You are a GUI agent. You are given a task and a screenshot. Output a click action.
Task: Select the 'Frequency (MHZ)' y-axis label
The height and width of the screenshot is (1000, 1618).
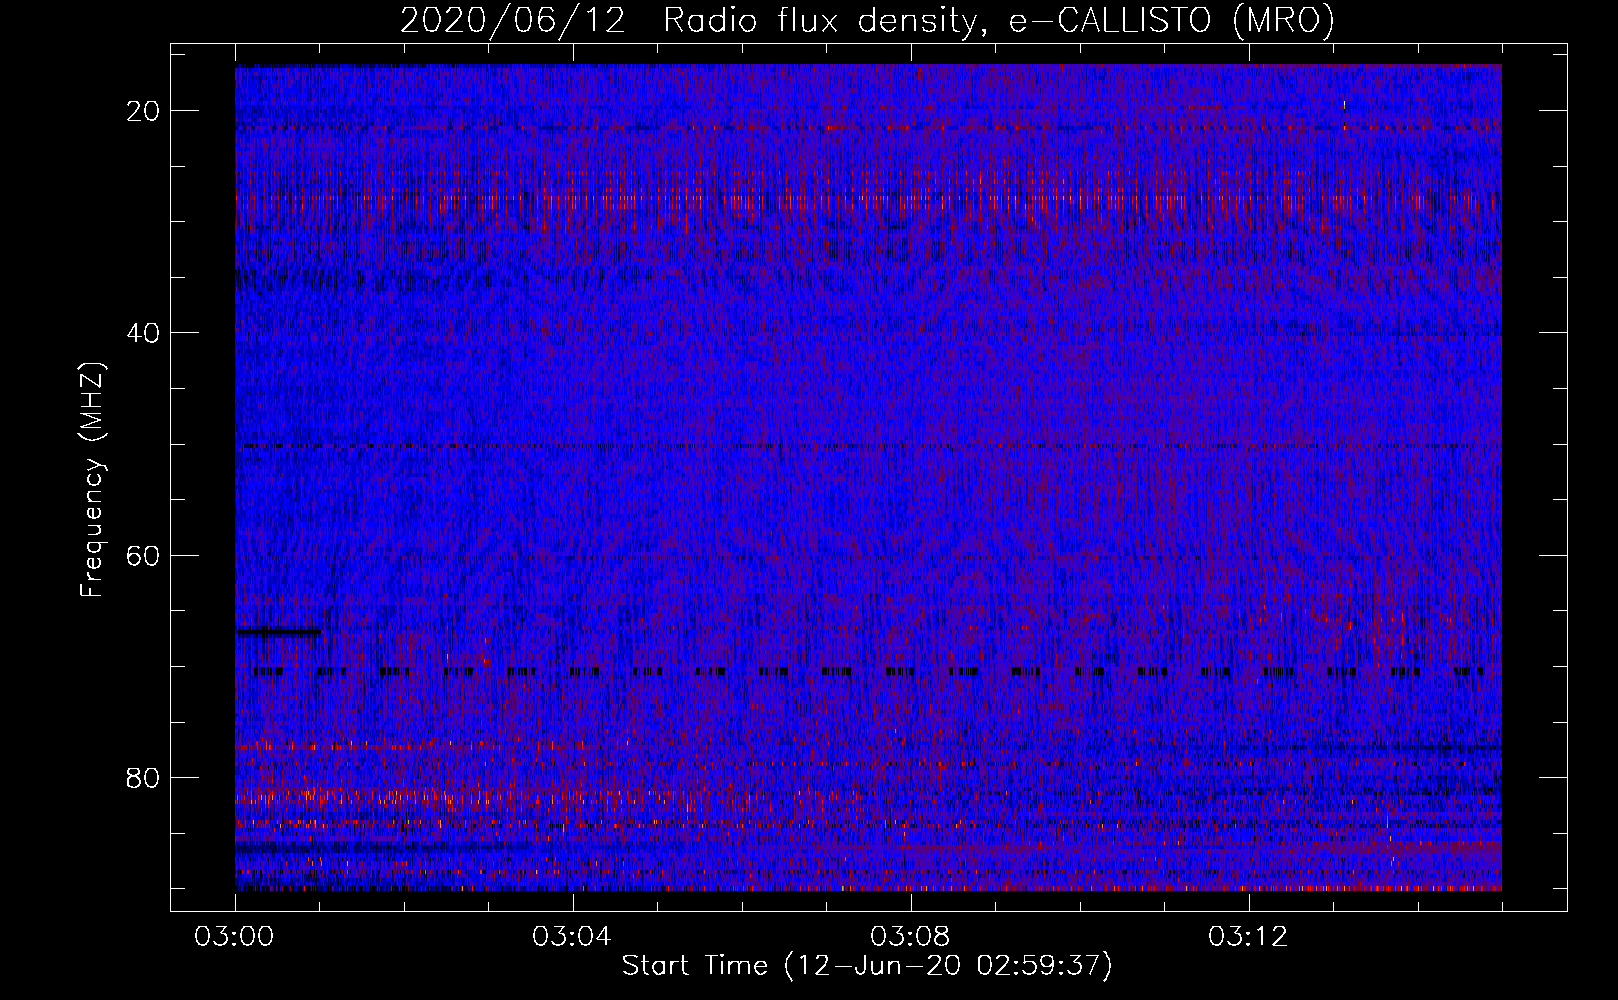(x=92, y=480)
